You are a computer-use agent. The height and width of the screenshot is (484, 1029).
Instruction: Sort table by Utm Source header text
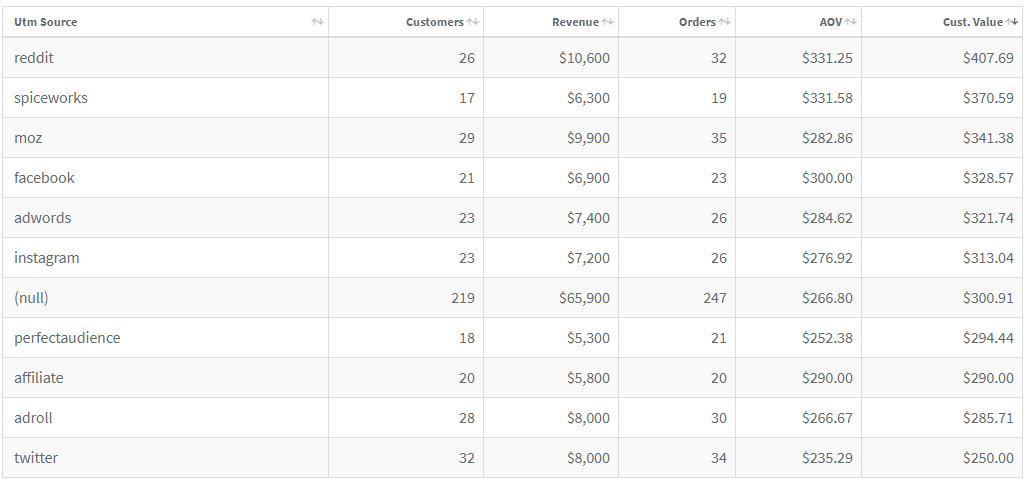45,22
